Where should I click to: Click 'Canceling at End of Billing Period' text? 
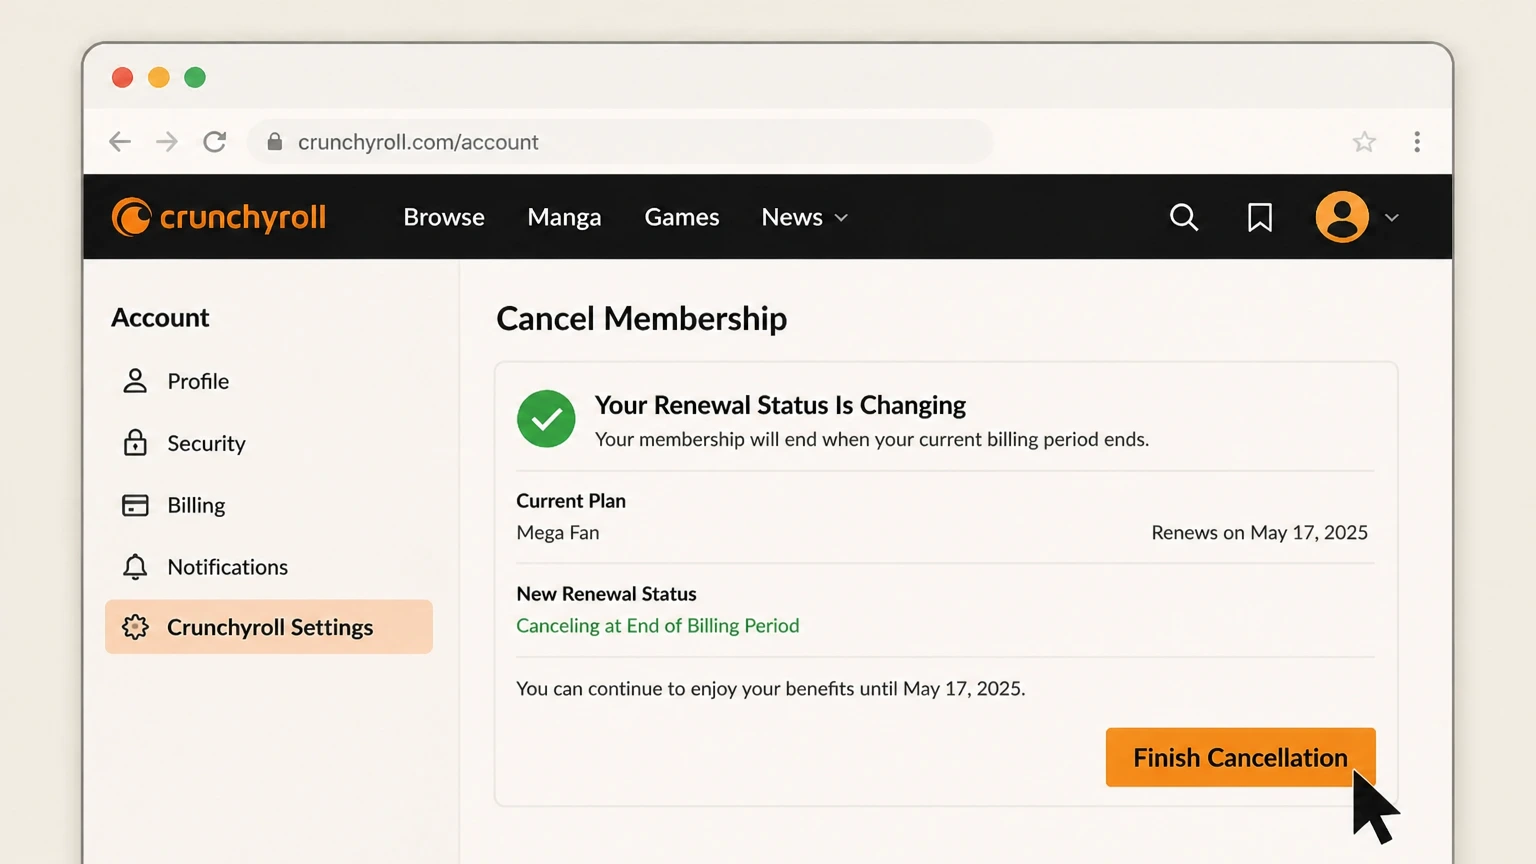(658, 626)
